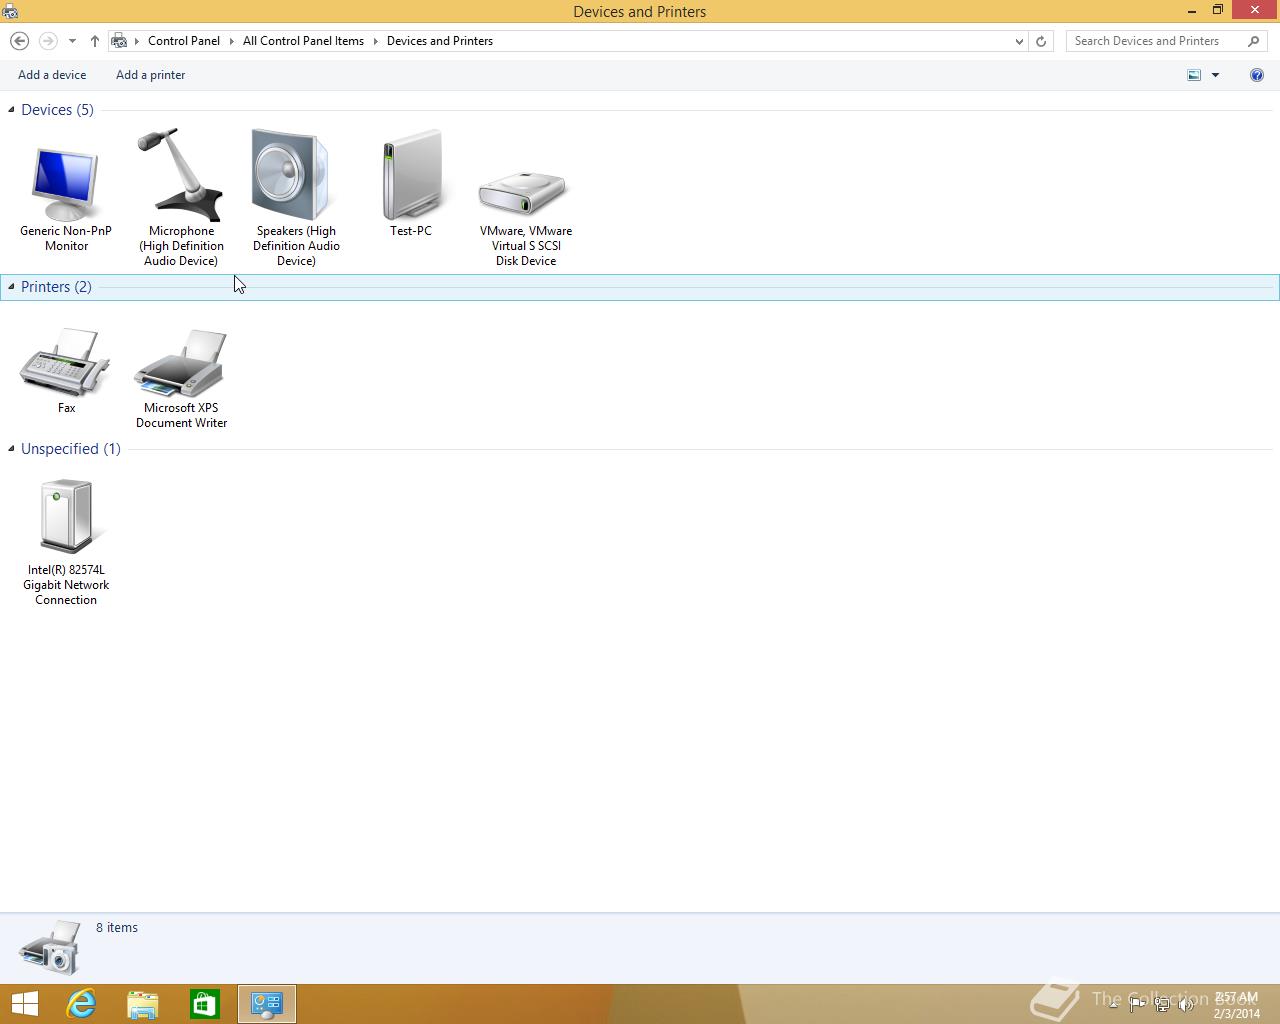This screenshot has width=1280, height=1024.
Task: Click the Back navigation arrow
Action: (19, 41)
